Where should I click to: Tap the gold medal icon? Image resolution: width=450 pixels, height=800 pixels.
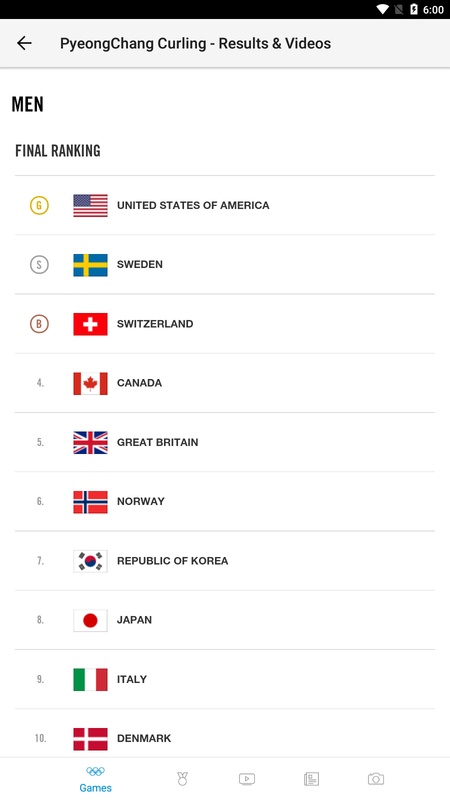click(x=39, y=205)
